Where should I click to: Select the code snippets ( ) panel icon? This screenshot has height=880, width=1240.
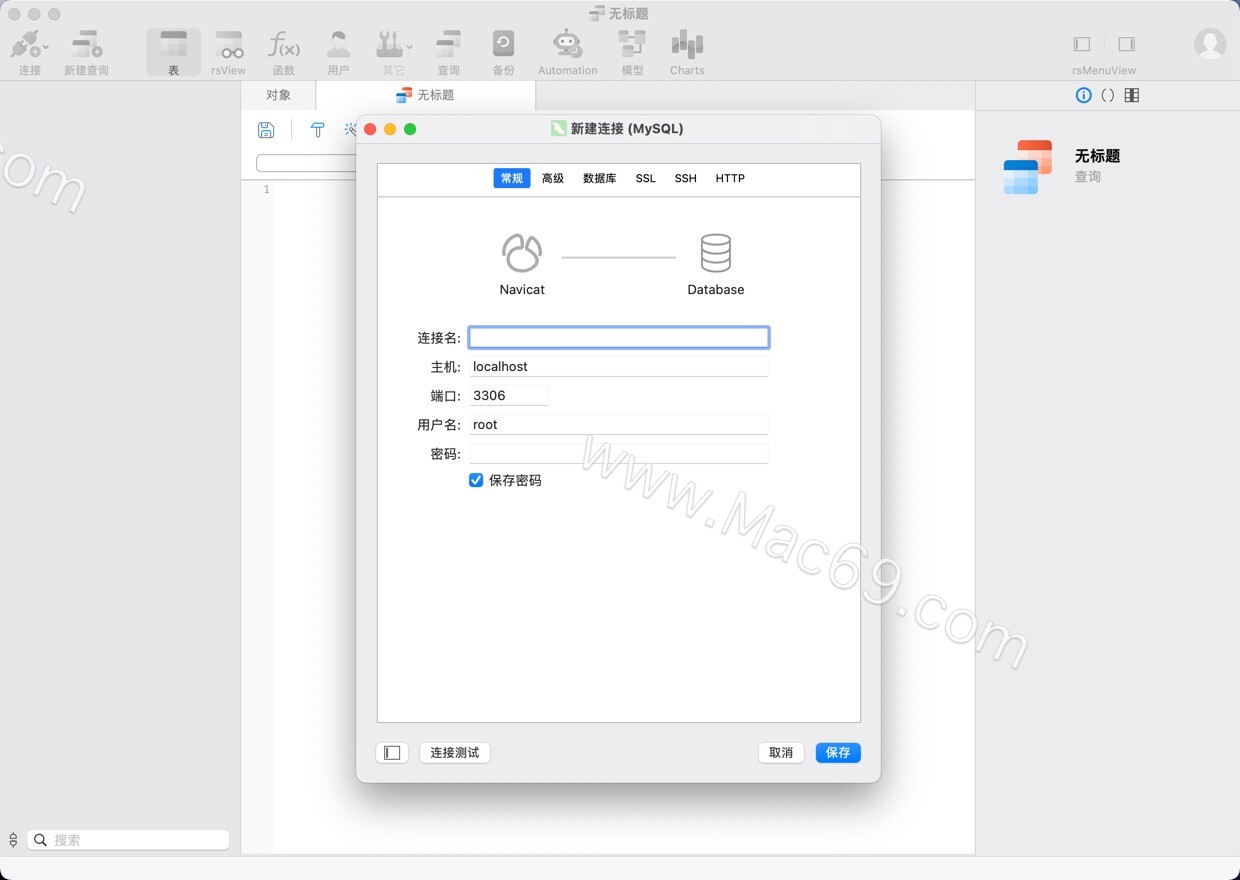(x=1107, y=95)
